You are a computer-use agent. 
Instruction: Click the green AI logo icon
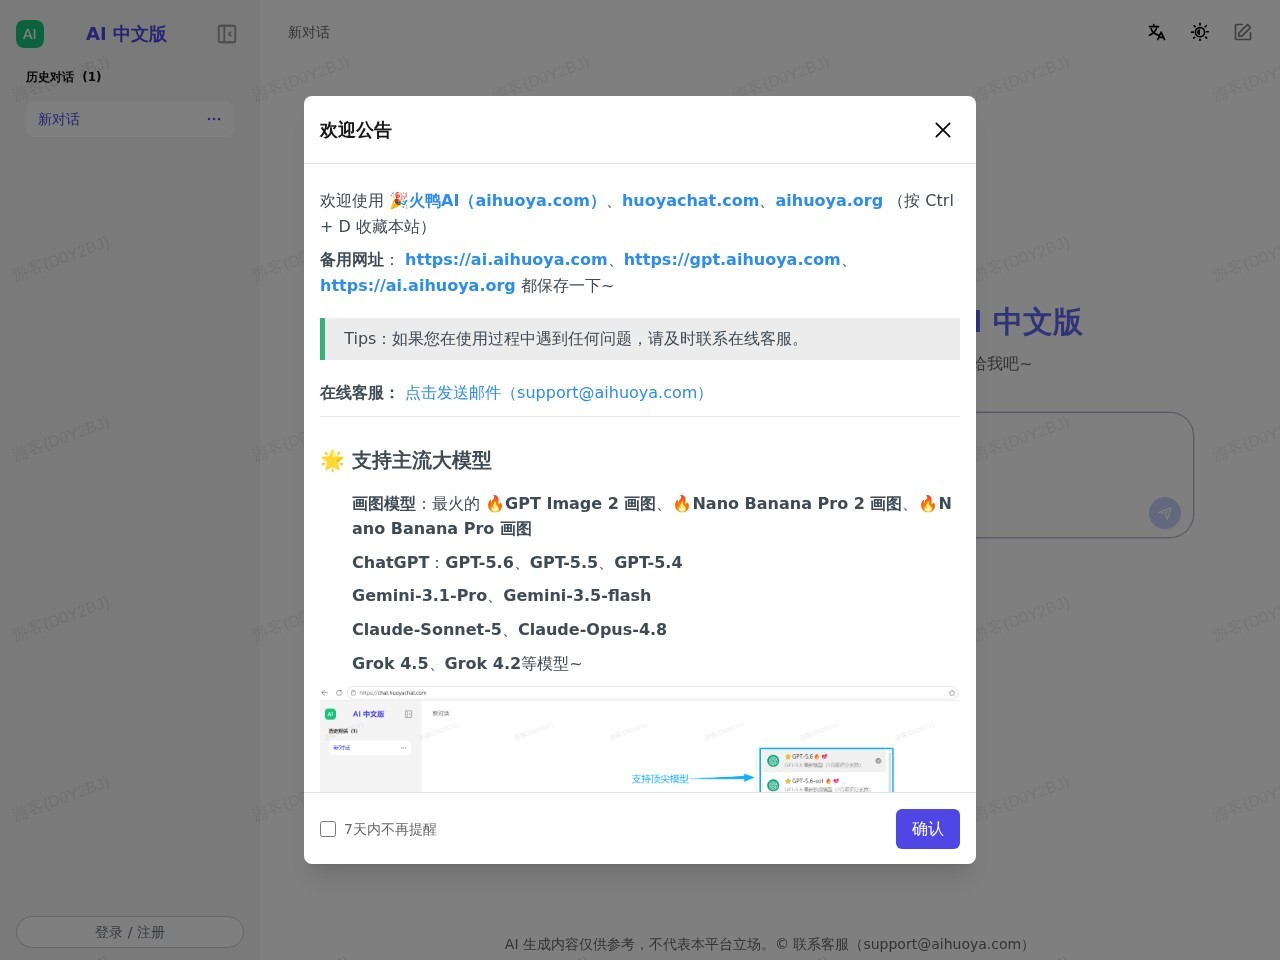30,34
